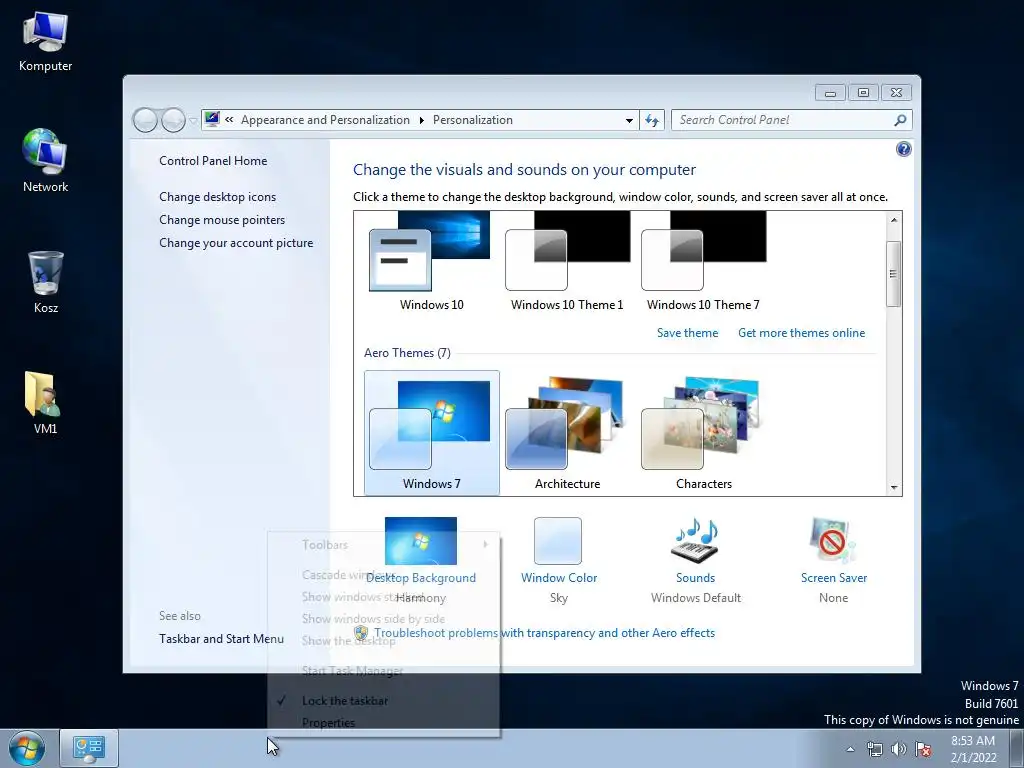Toggle Lock the taskbar option
1024x768 pixels.
[384, 701]
